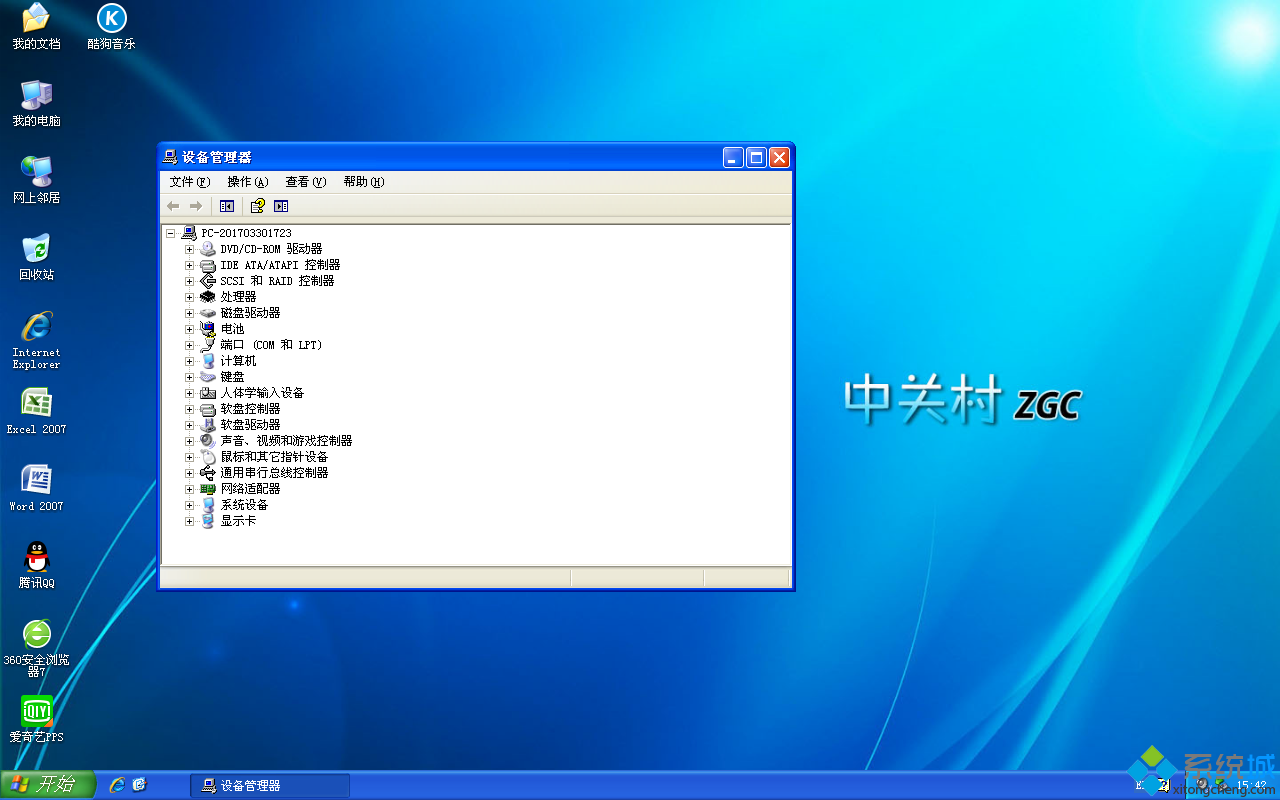This screenshot has height=800, width=1280.
Task: Open the 操作(A) menu
Action: point(247,182)
